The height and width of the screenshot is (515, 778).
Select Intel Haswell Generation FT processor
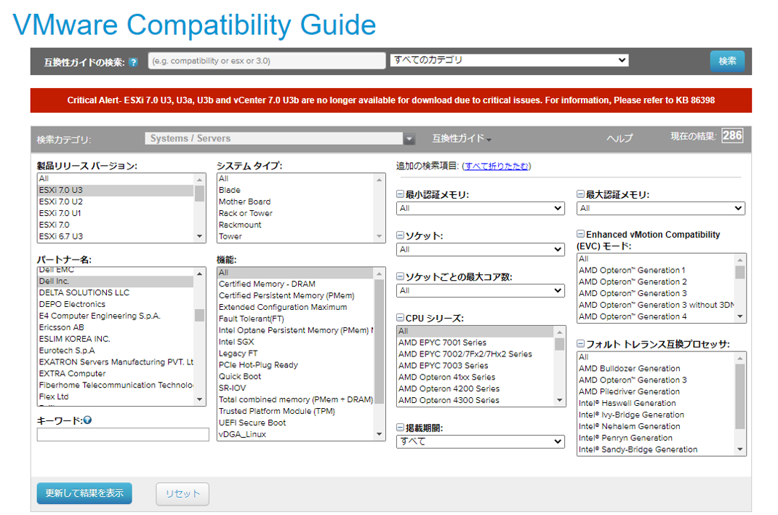[x=656, y=403]
